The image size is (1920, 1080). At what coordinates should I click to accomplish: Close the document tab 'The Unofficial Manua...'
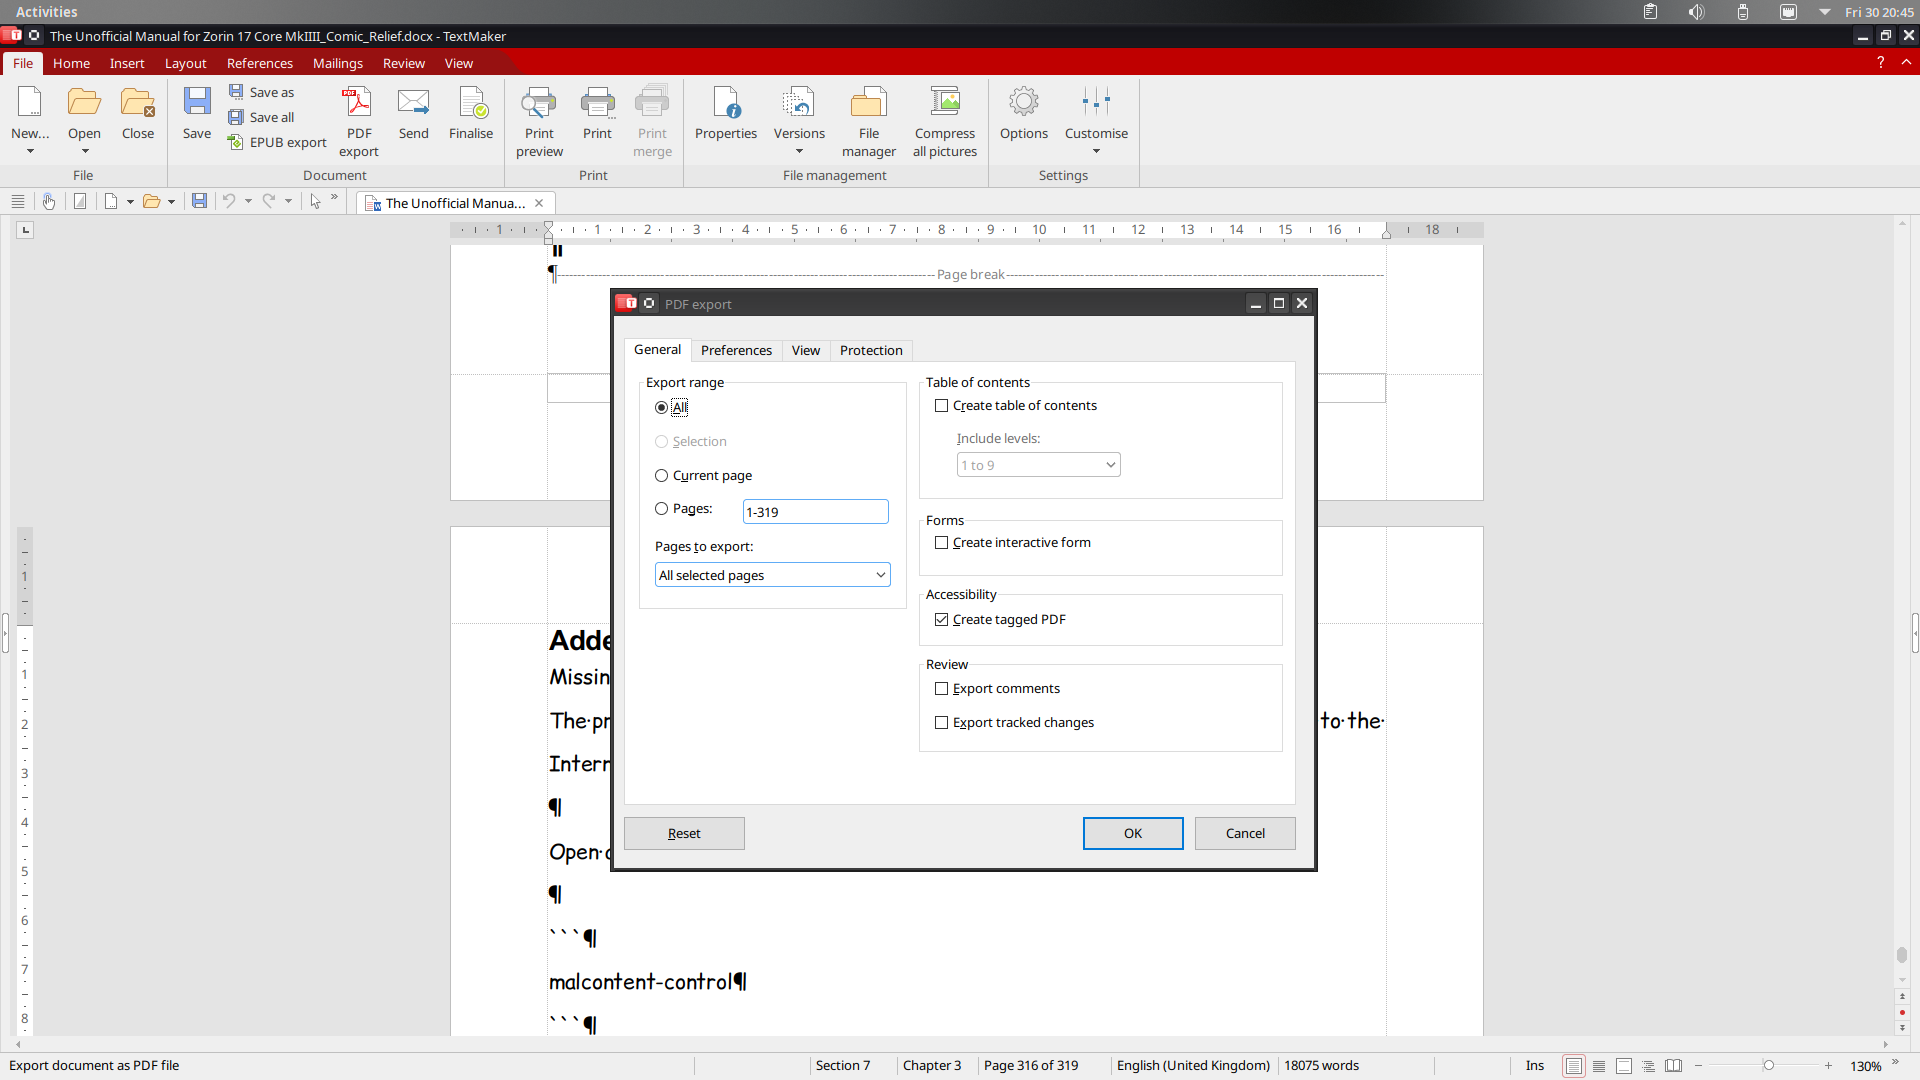pyautogui.click(x=539, y=203)
